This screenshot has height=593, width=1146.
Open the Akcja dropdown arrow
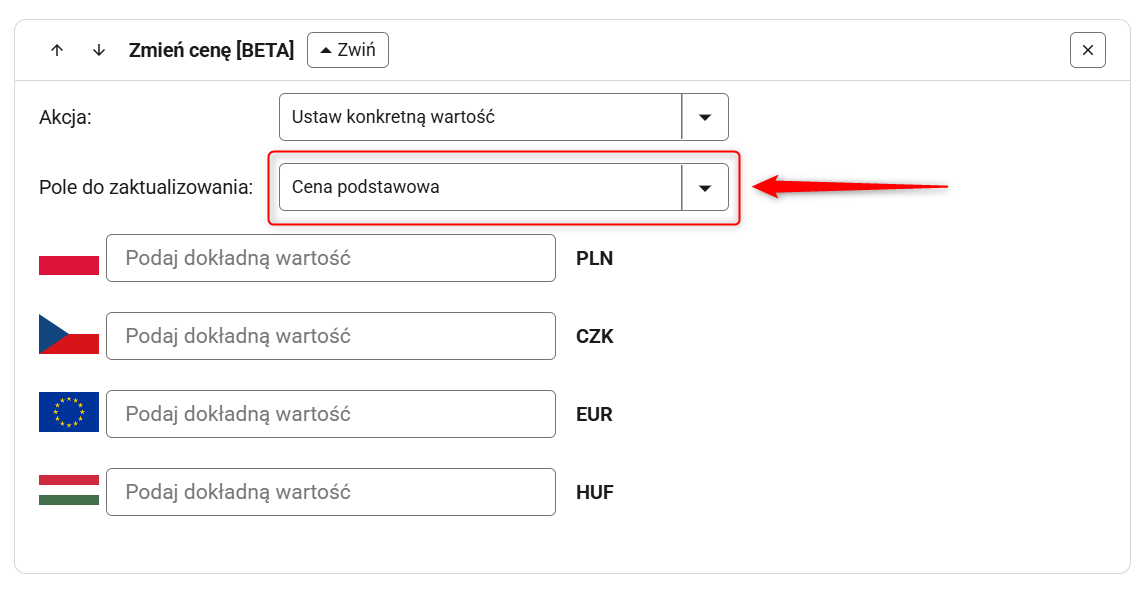tap(705, 117)
